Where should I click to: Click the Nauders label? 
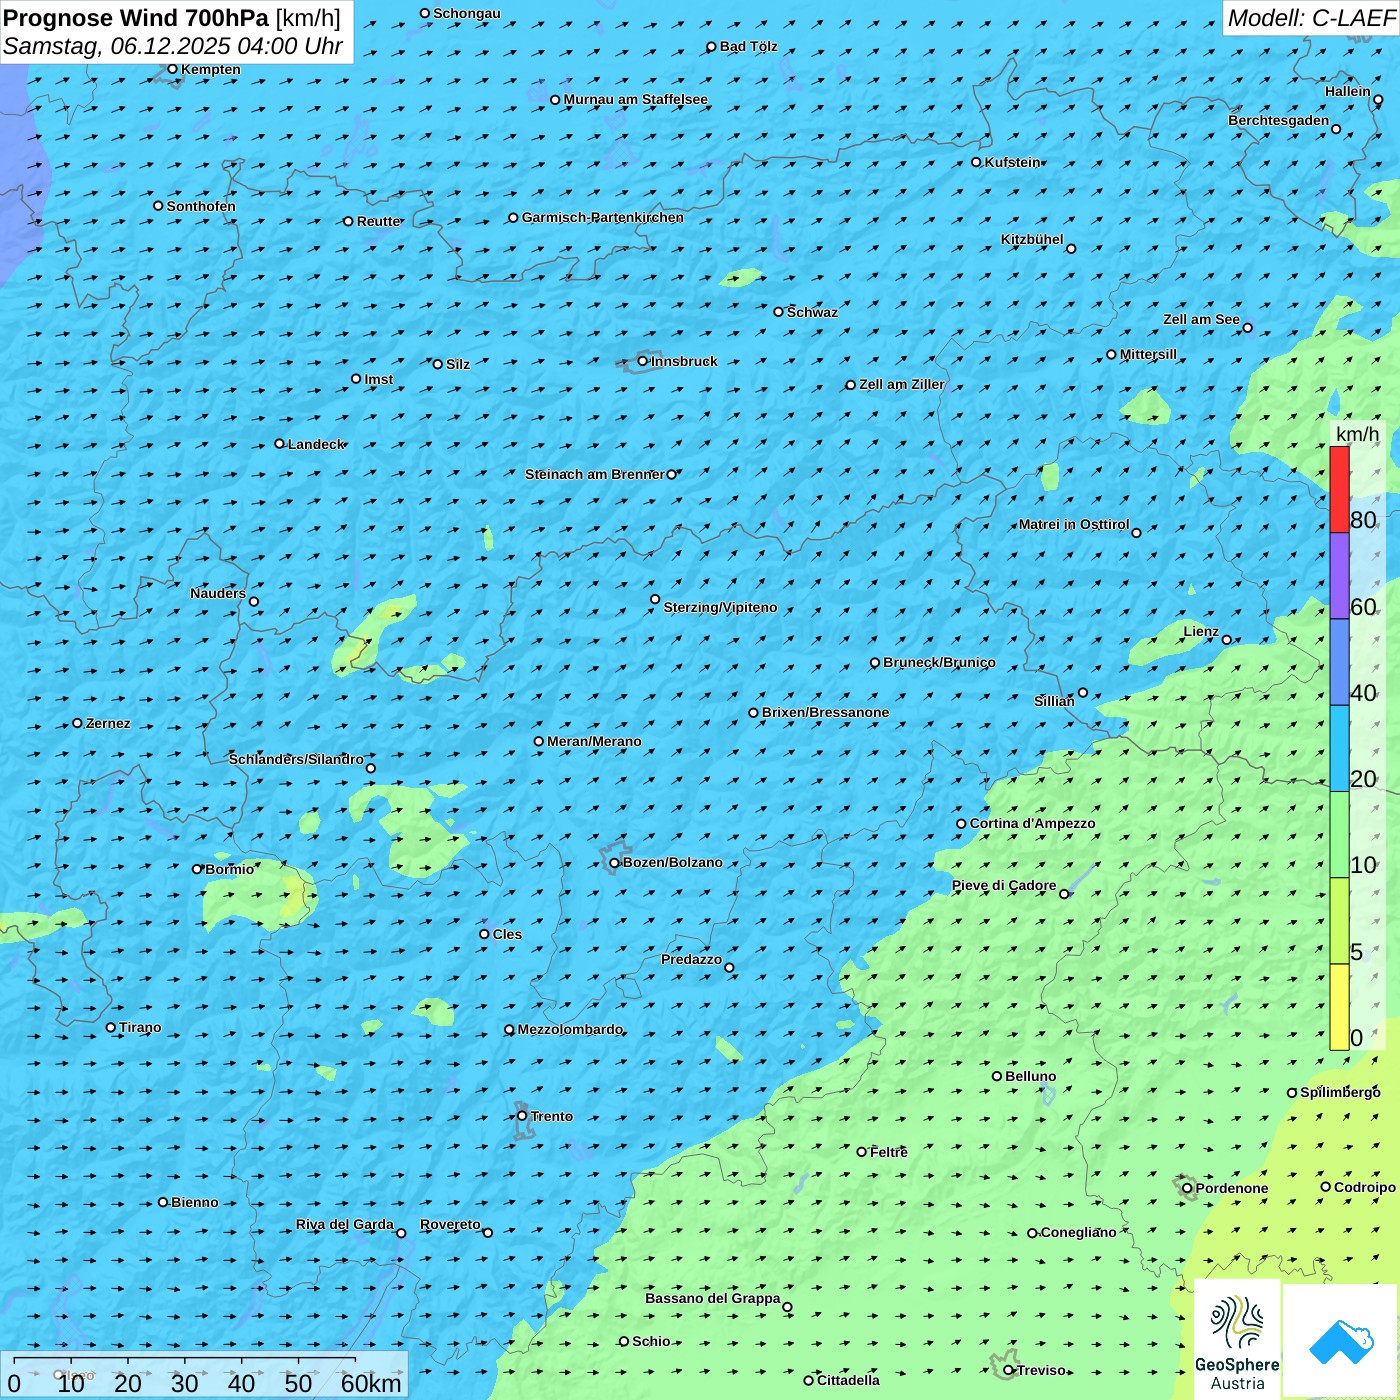click(218, 593)
